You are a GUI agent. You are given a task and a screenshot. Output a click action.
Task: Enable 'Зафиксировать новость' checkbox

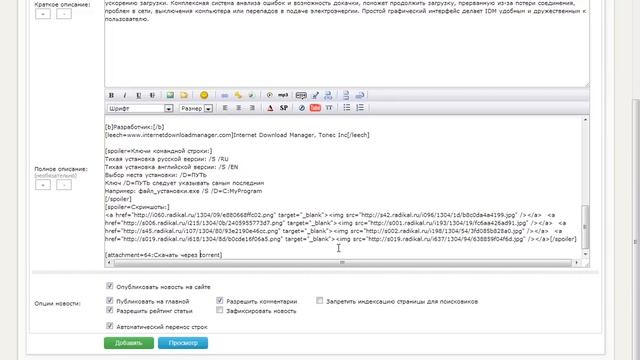coord(220,310)
